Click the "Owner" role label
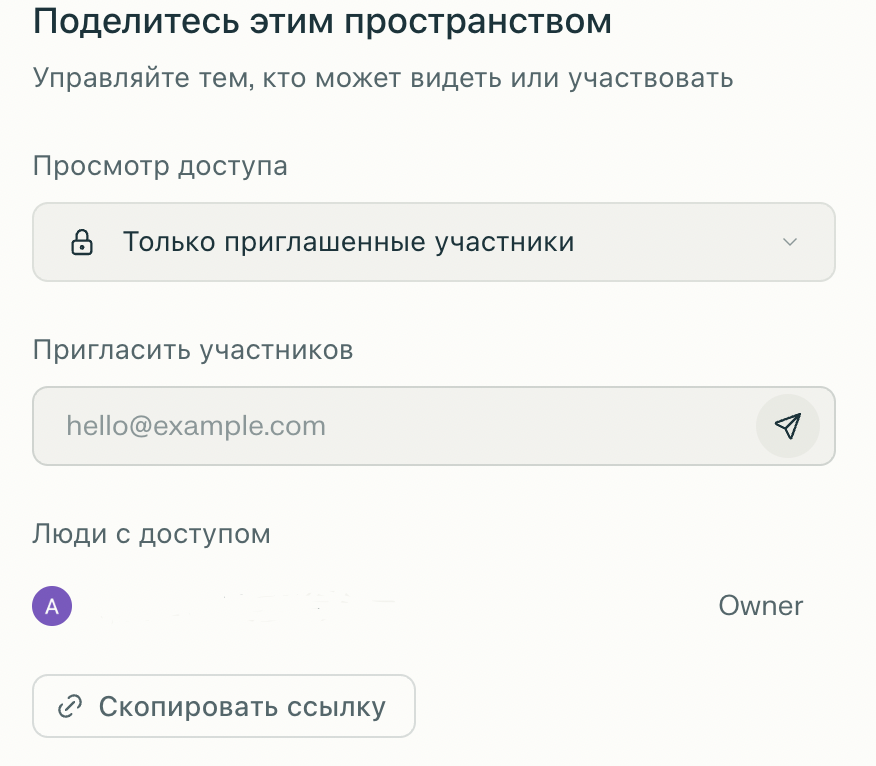 point(760,606)
